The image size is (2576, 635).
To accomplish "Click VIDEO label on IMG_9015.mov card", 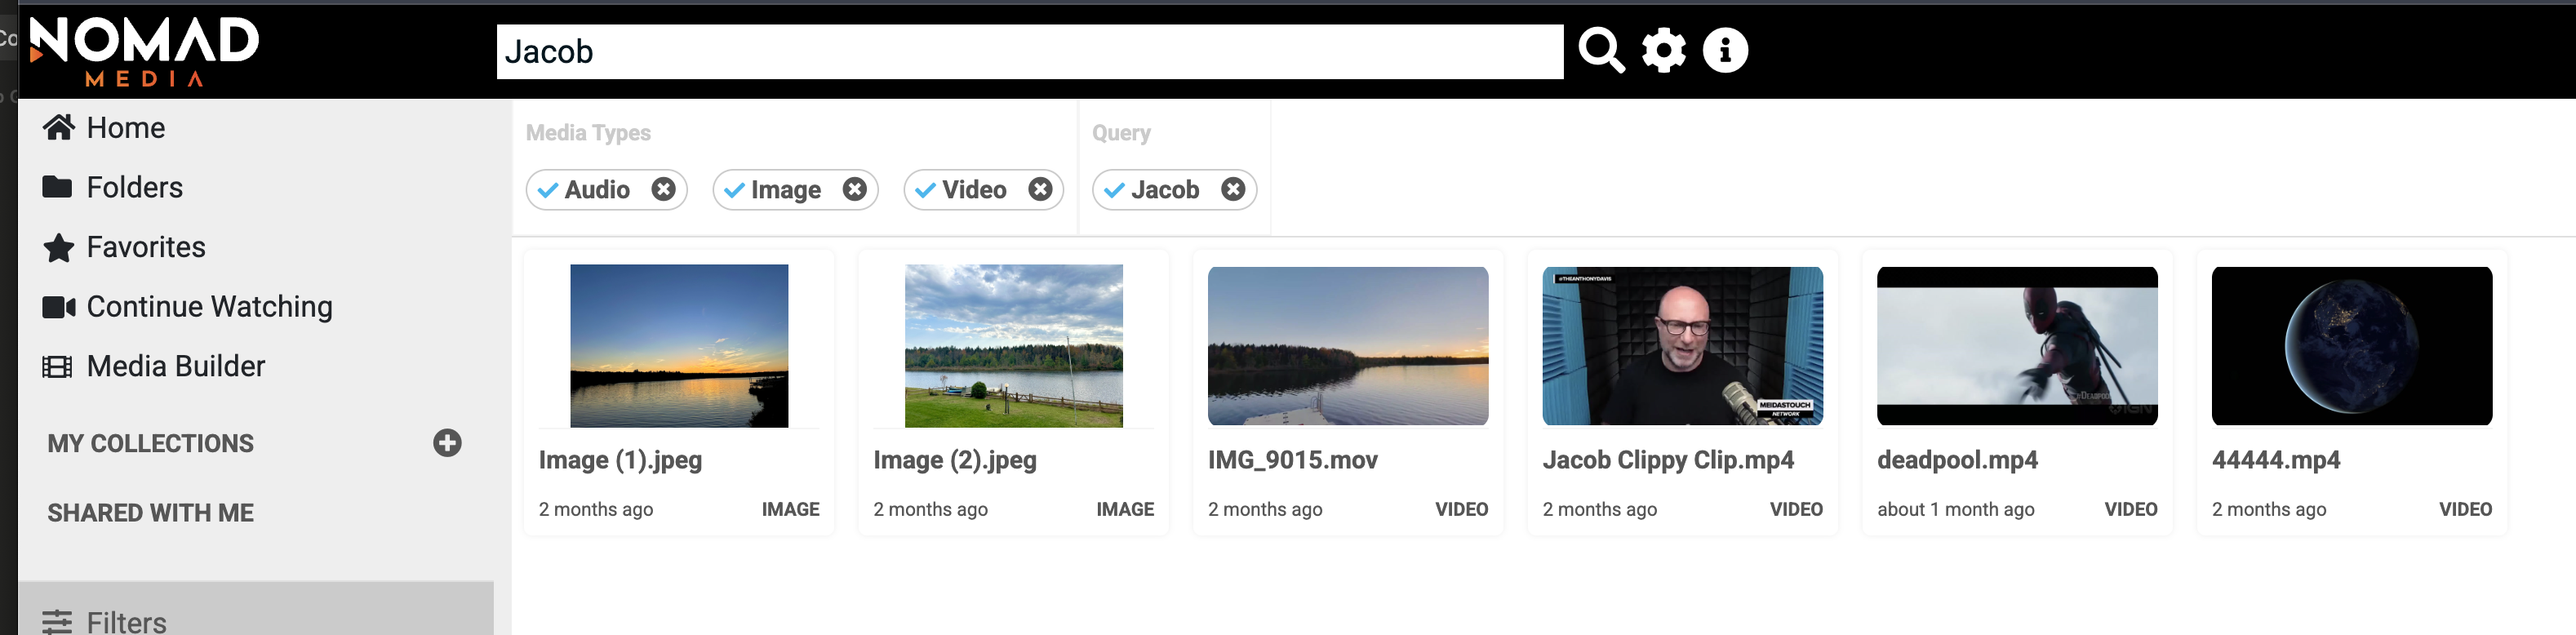I will tap(1461, 510).
